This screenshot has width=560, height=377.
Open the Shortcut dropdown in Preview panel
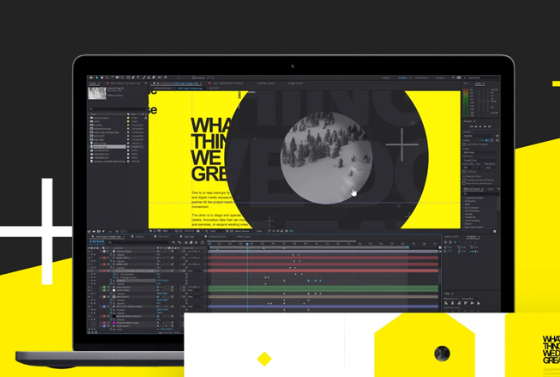(x=479, y=136)
